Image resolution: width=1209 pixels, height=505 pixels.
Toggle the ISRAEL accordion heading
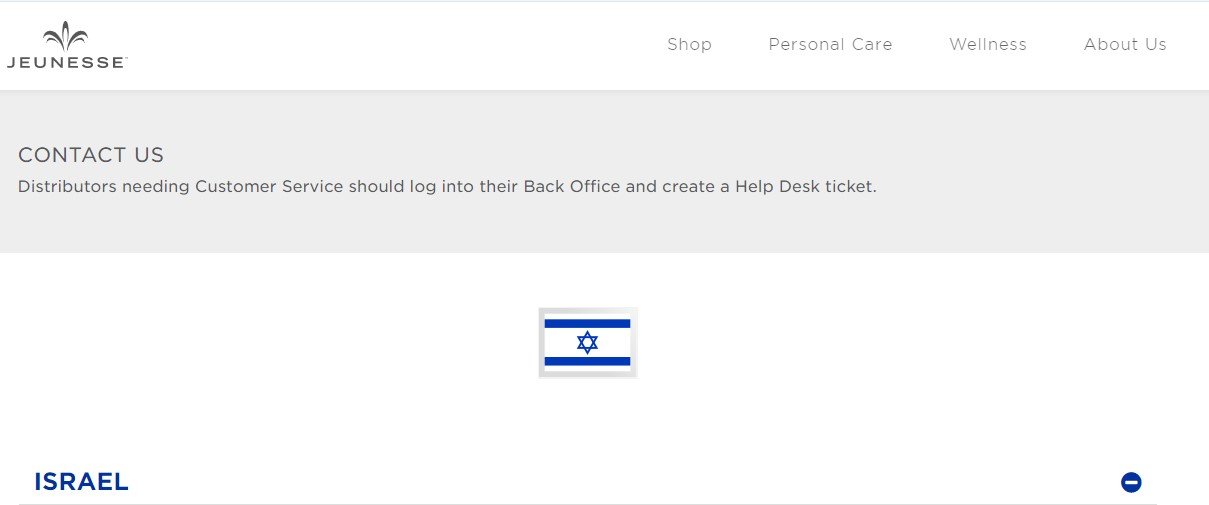point(82,482)
